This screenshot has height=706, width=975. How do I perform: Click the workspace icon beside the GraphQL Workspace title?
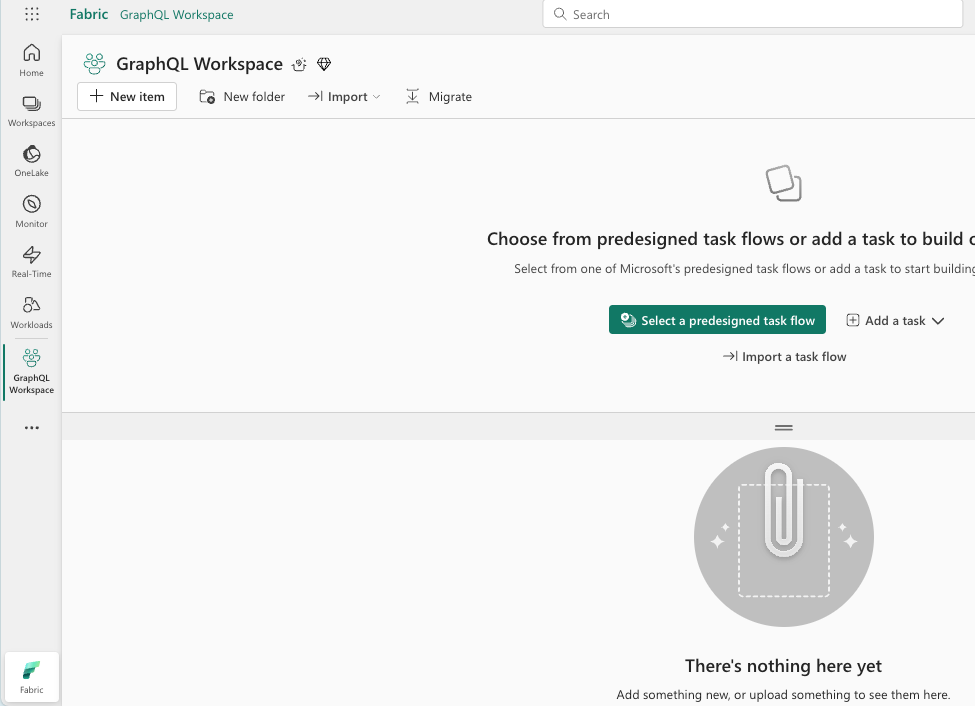[95, 64]
